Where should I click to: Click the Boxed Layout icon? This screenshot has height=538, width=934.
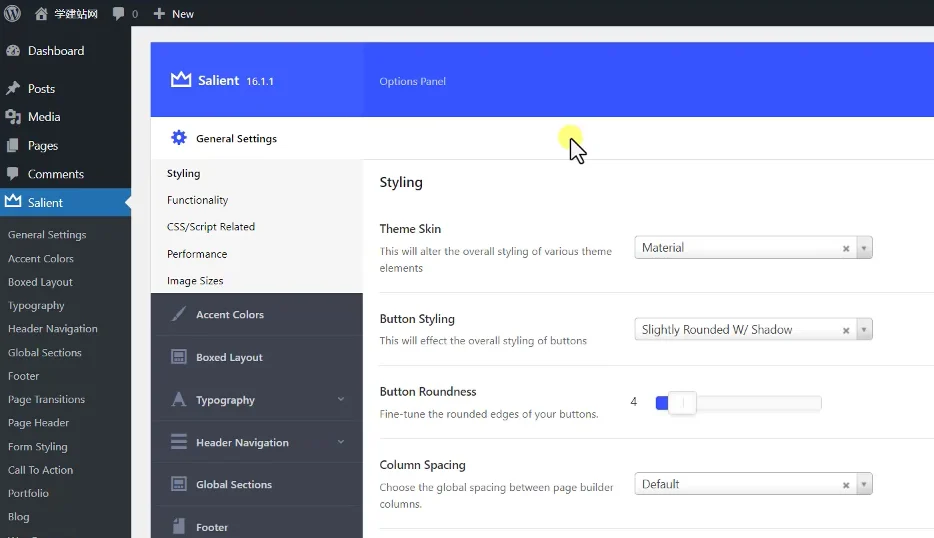coord(179,357)
